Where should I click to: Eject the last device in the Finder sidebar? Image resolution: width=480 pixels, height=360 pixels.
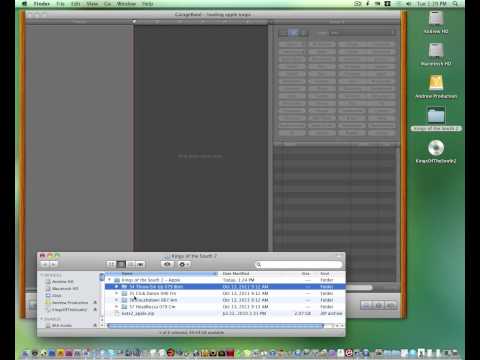(x=95, y=325)
